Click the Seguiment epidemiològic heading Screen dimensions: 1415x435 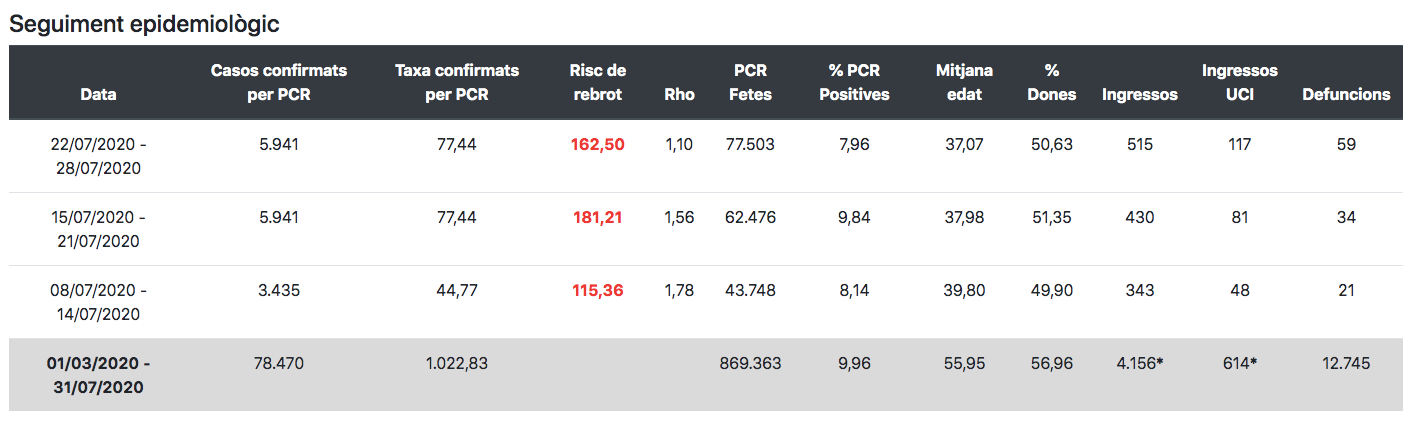click(x=144, y=24)
